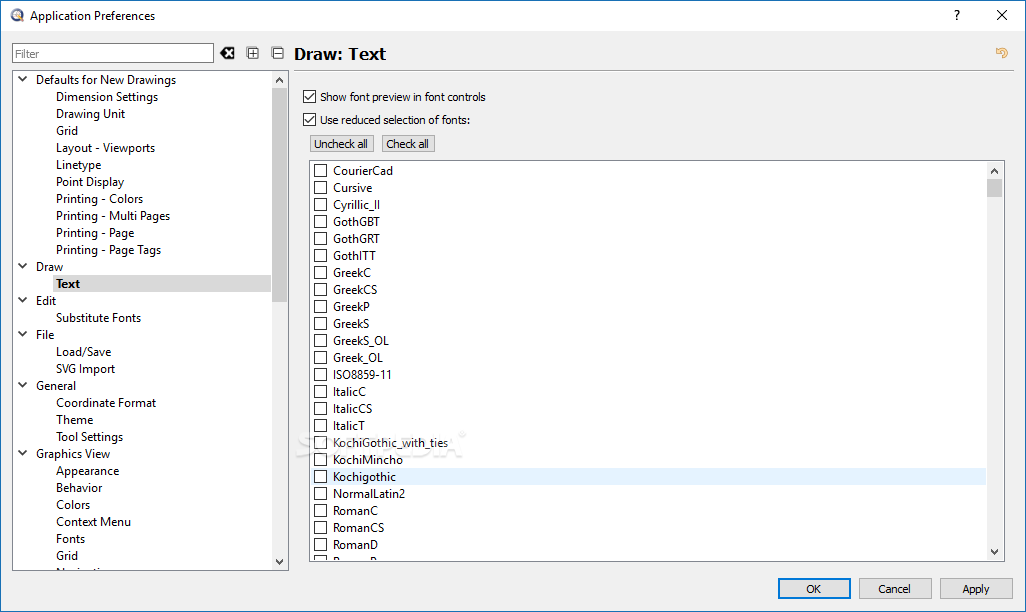The width and height of the screenshot is (1026, 612).
Task: Collapse the Defaults for New Drawings group
Action: coord(22,80)
